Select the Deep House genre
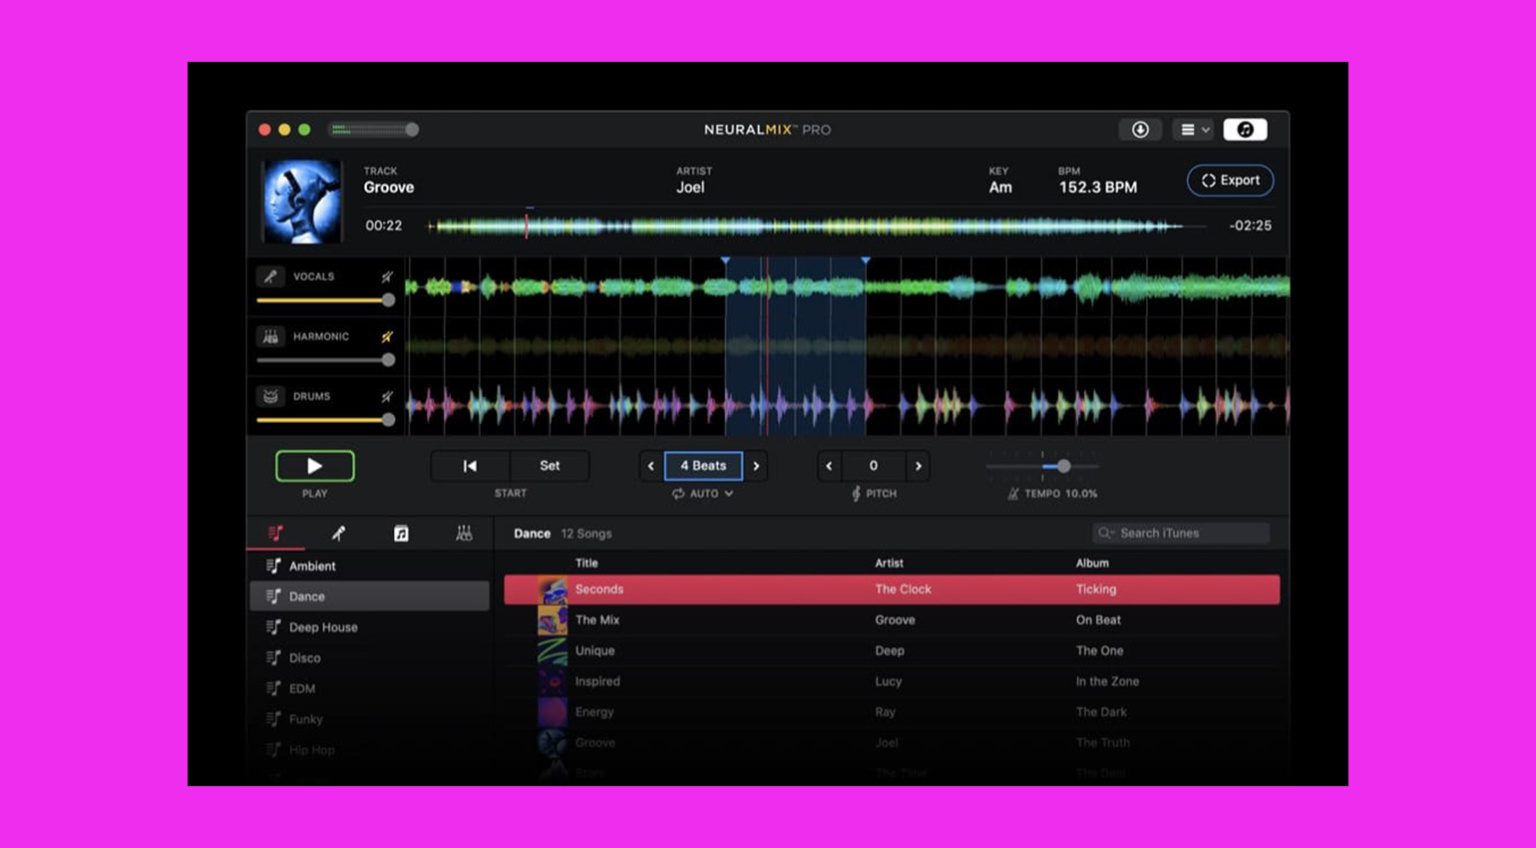The image size is (1536, 848). 322,627
